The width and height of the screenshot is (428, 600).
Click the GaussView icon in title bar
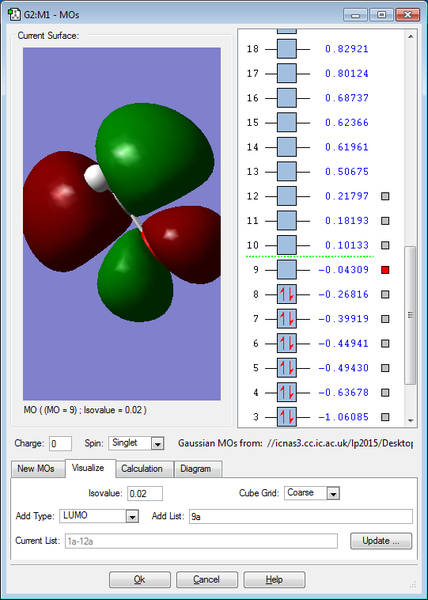[x=14, y=15]
